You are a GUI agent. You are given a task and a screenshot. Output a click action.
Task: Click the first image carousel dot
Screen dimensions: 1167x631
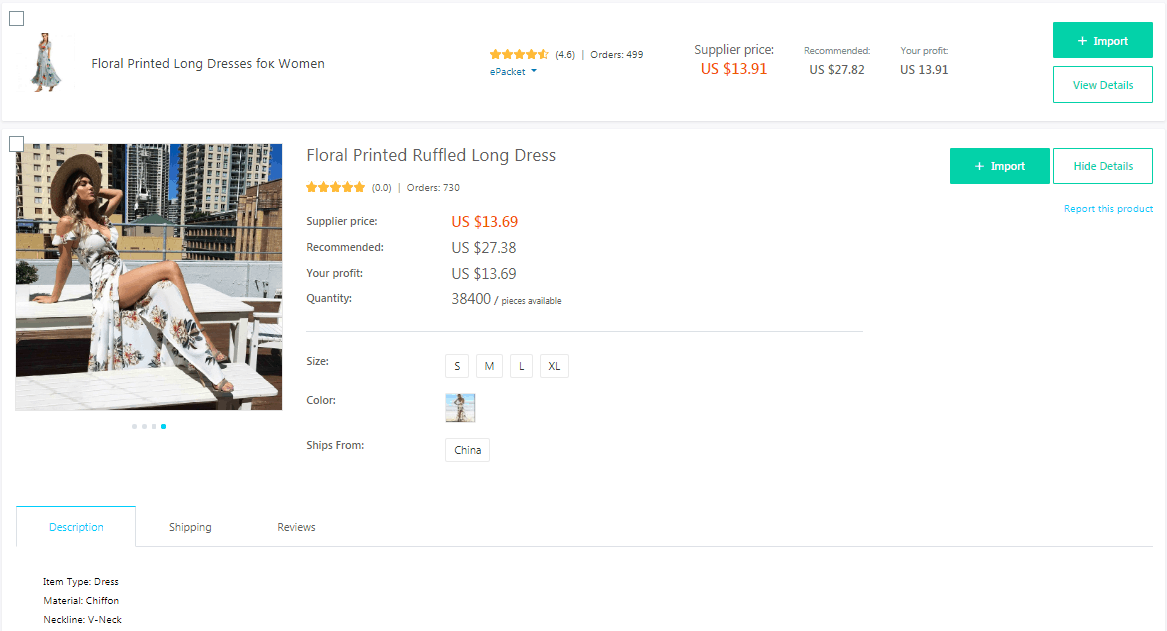point(134,427)
